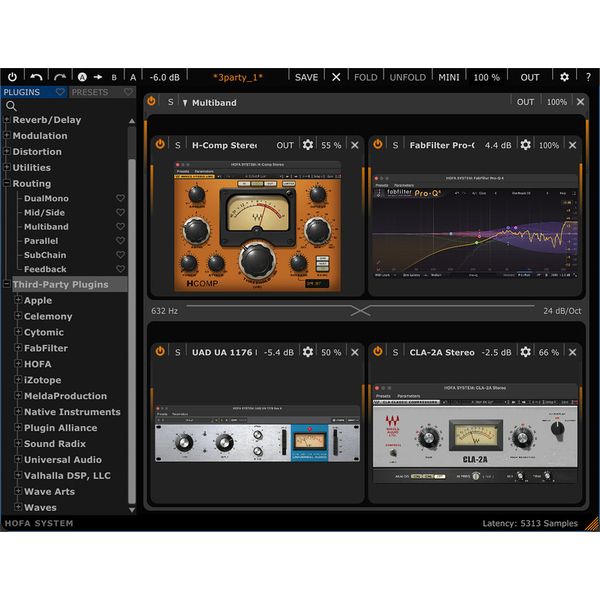
Task: Click the search magnifier icon
Action: [x=11, y=106]
